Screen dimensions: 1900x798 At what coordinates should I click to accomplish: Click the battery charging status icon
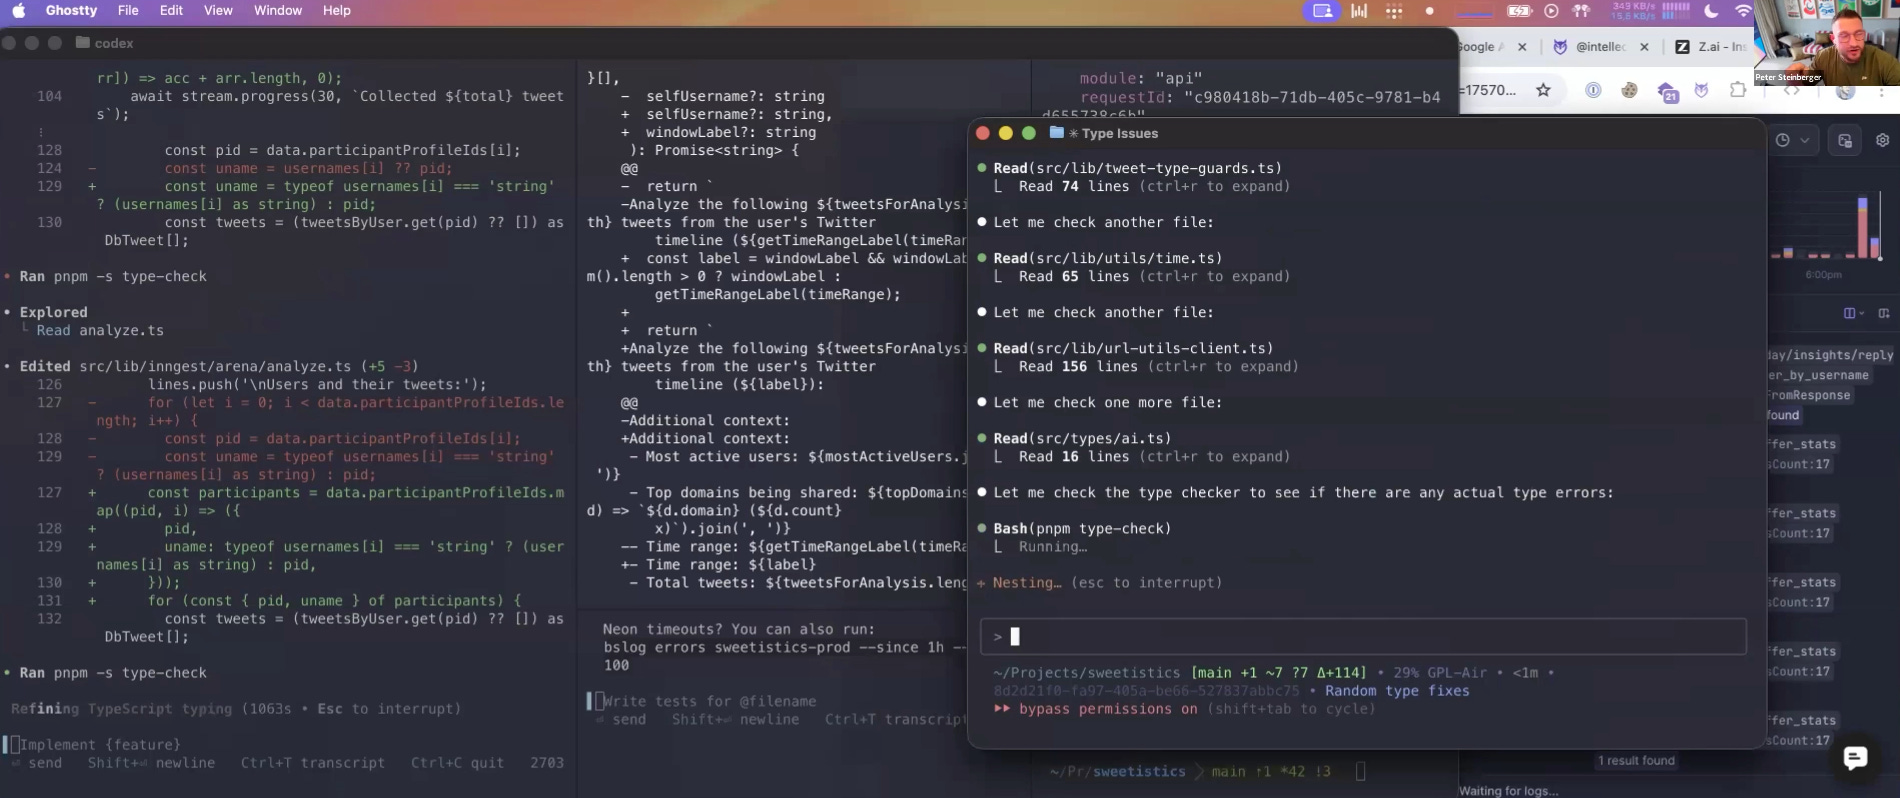pyautogui.click(x=1519, y=11)
